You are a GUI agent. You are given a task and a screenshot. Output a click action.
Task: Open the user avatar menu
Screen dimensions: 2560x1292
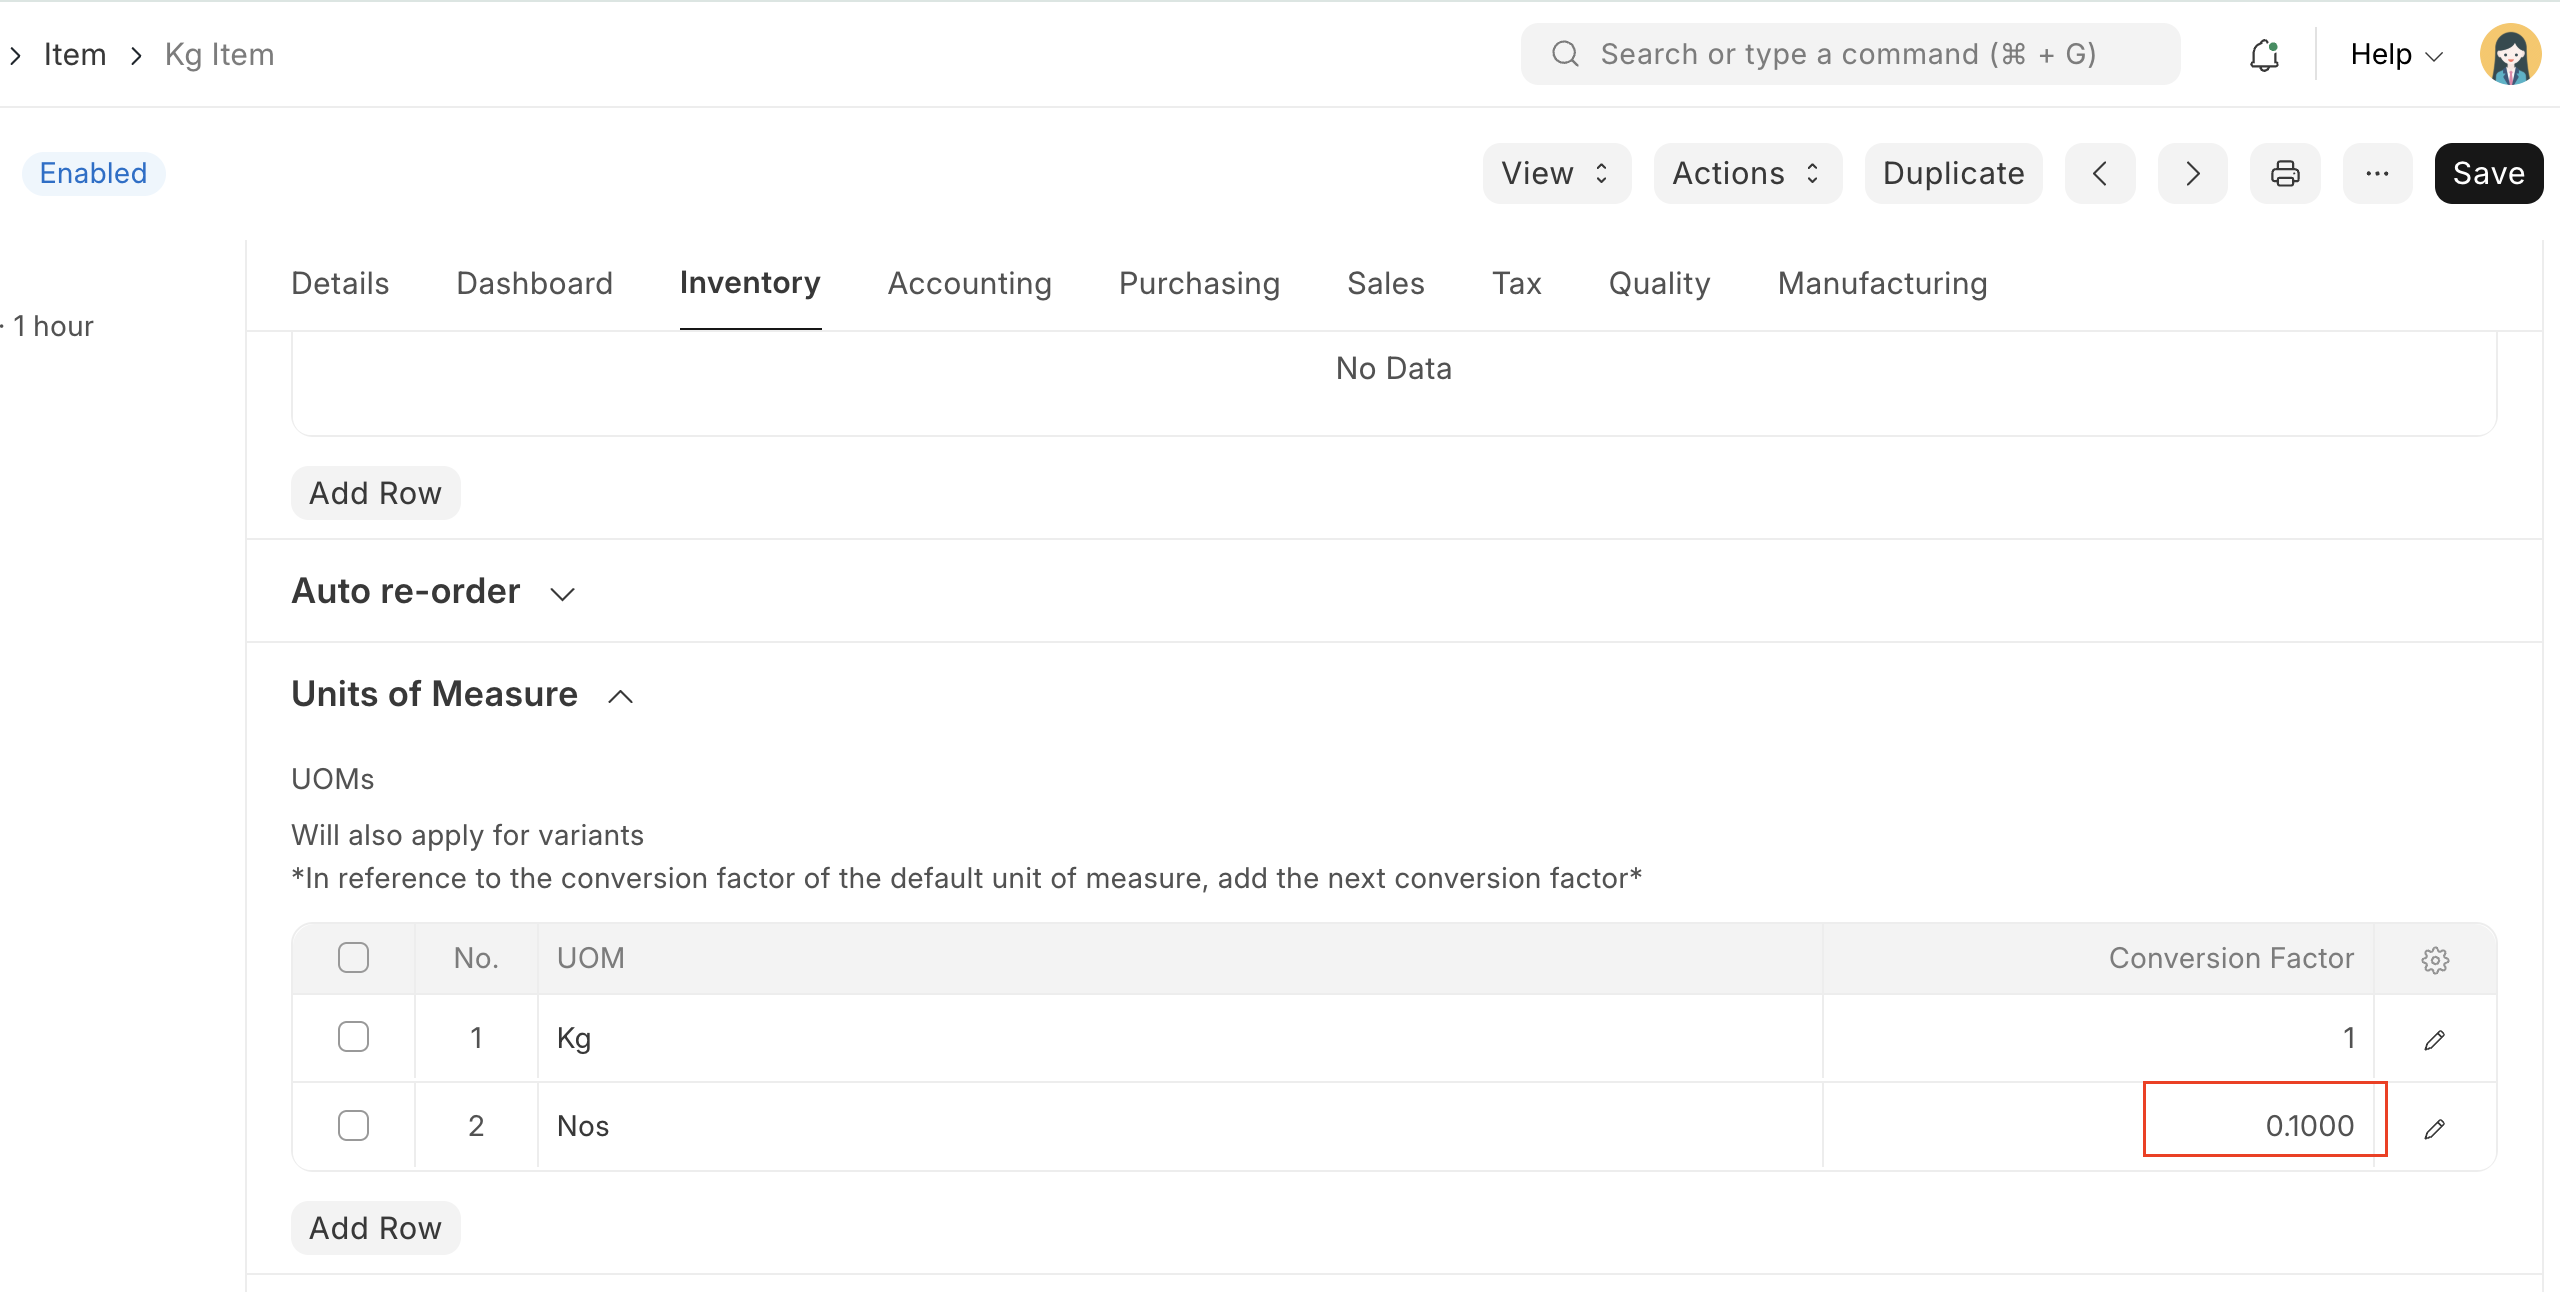(2510, 55)
